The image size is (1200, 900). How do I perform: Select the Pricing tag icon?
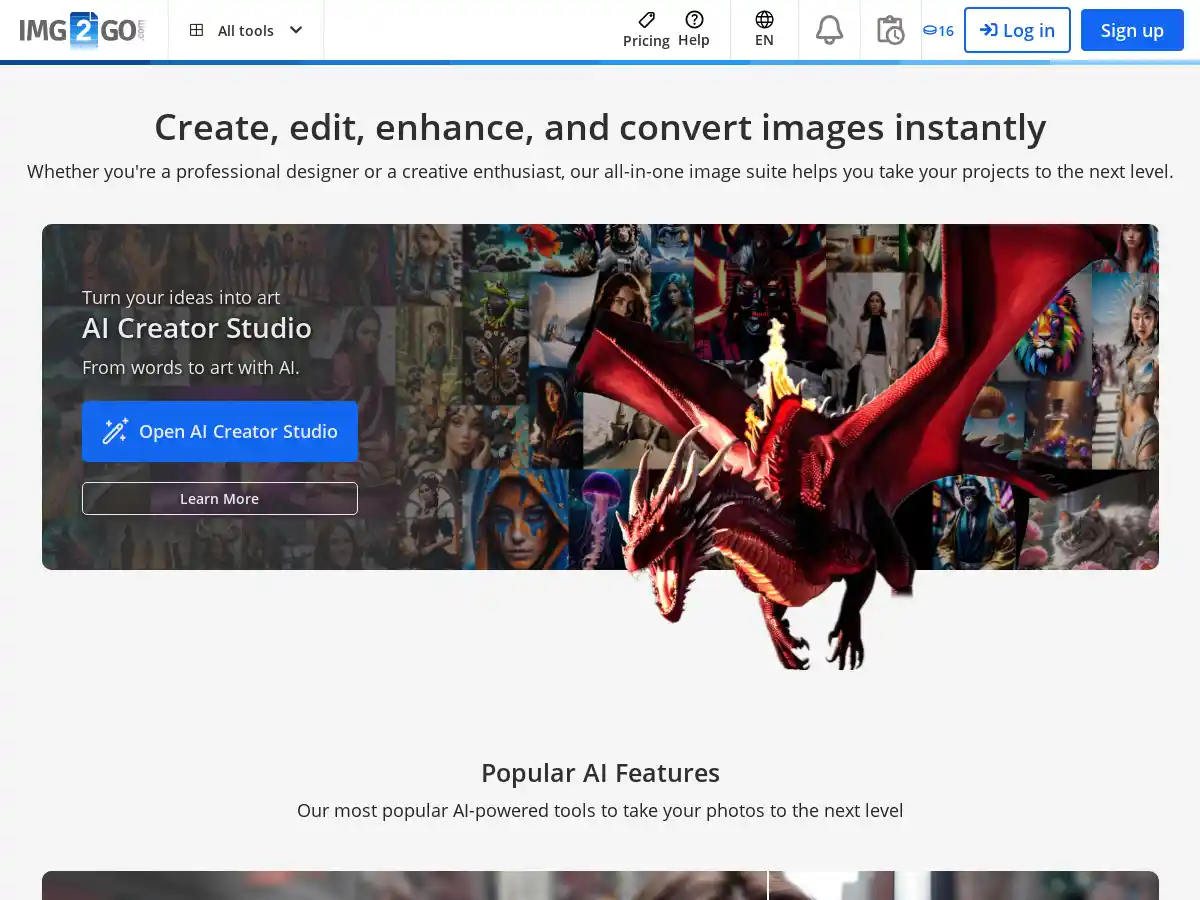645,17
